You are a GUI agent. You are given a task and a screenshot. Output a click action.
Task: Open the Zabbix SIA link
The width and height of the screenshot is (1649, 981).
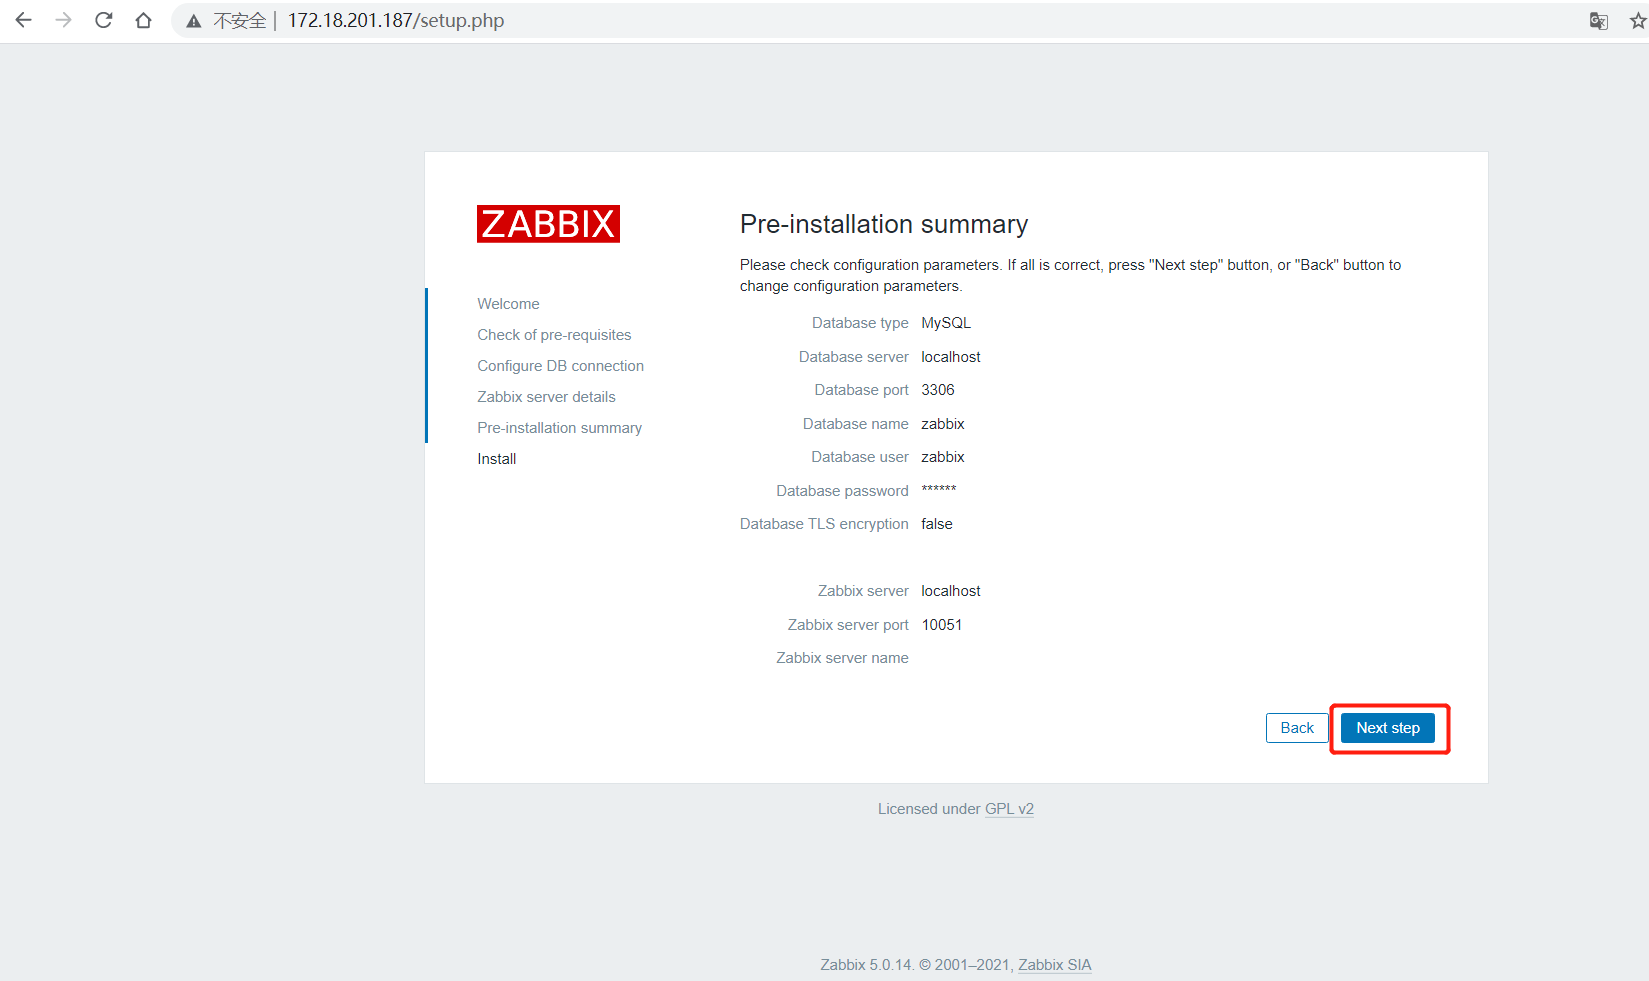(x=1055, y=965)
